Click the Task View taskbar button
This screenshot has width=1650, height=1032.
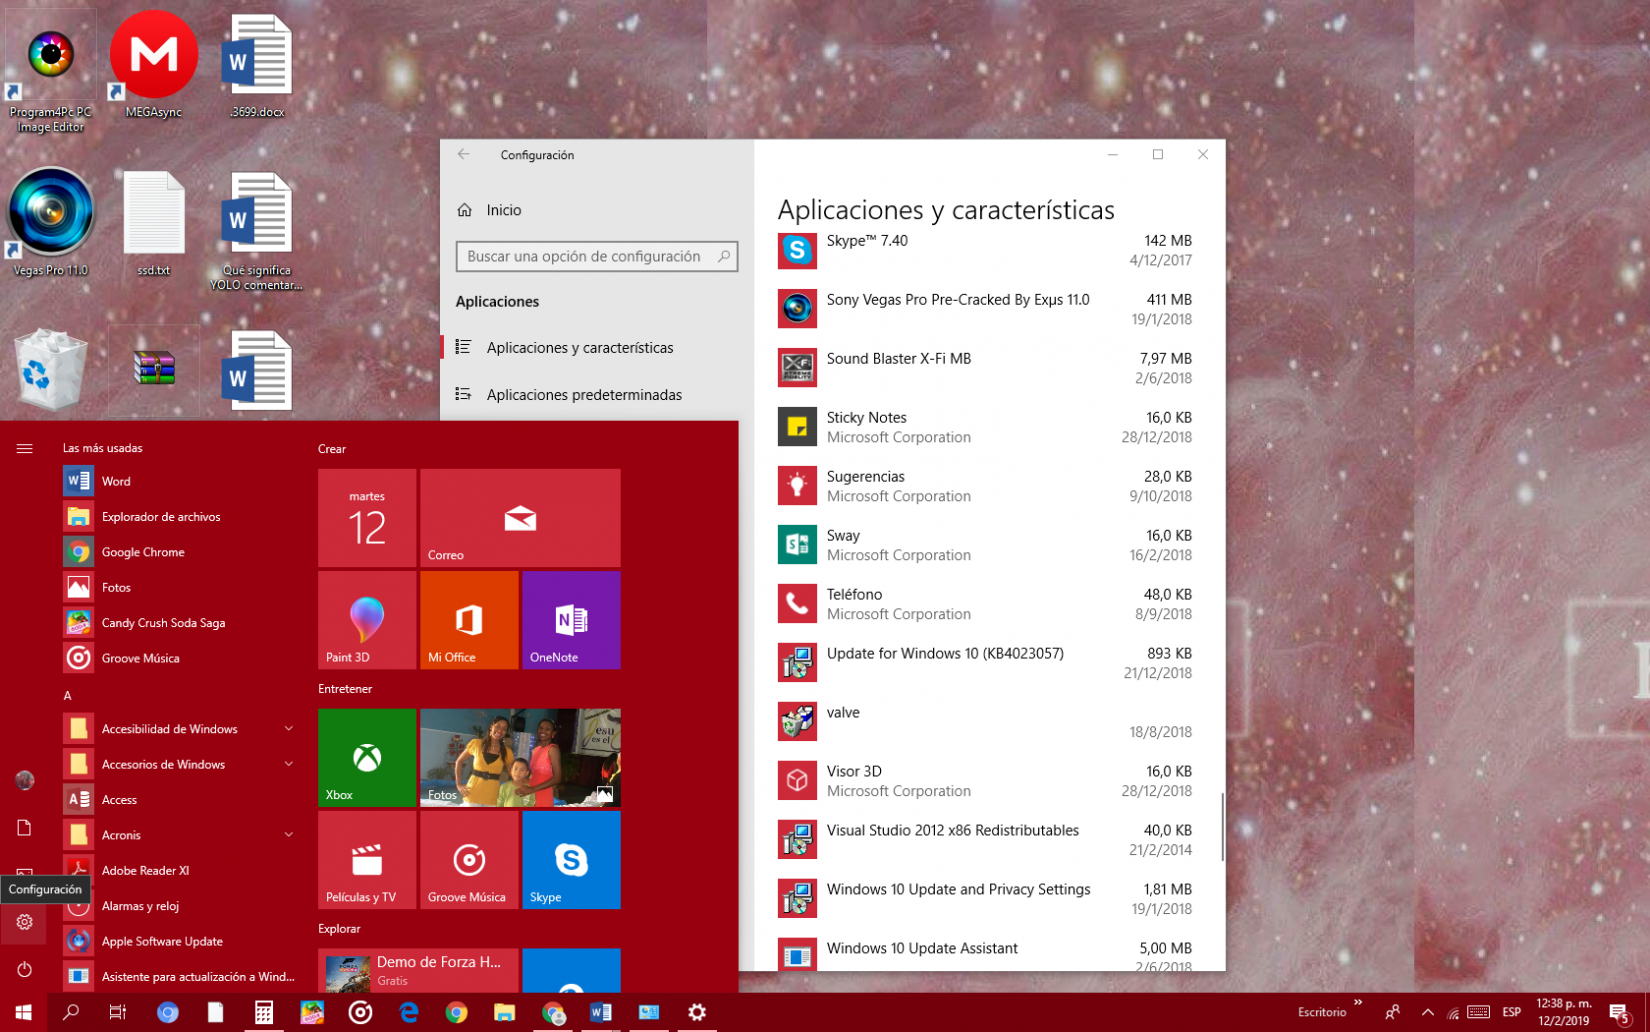pyautogui.click(x=118, y=1012)
